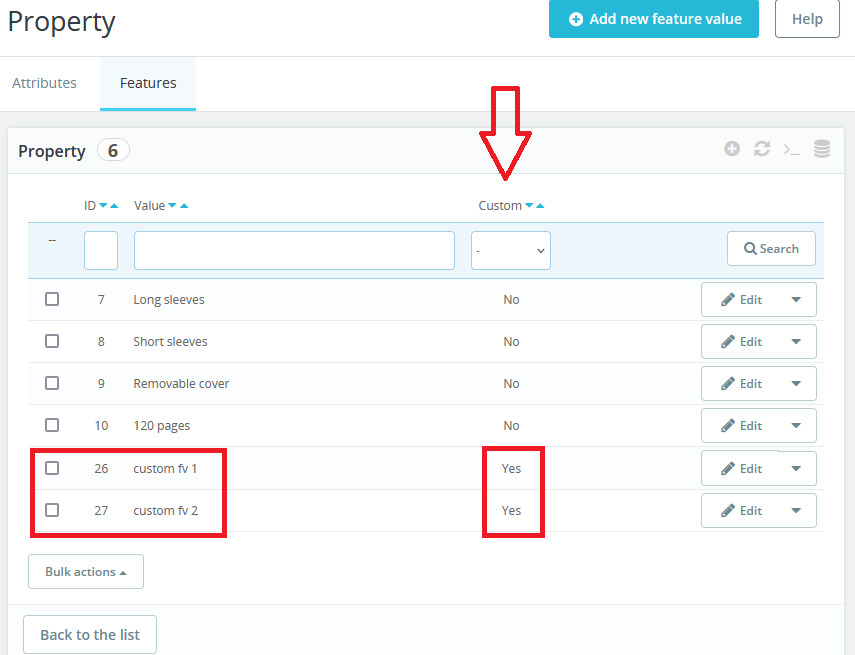Sort Value column descending arrow
Viewport: 855px width, 655px height.
point(172,206)
